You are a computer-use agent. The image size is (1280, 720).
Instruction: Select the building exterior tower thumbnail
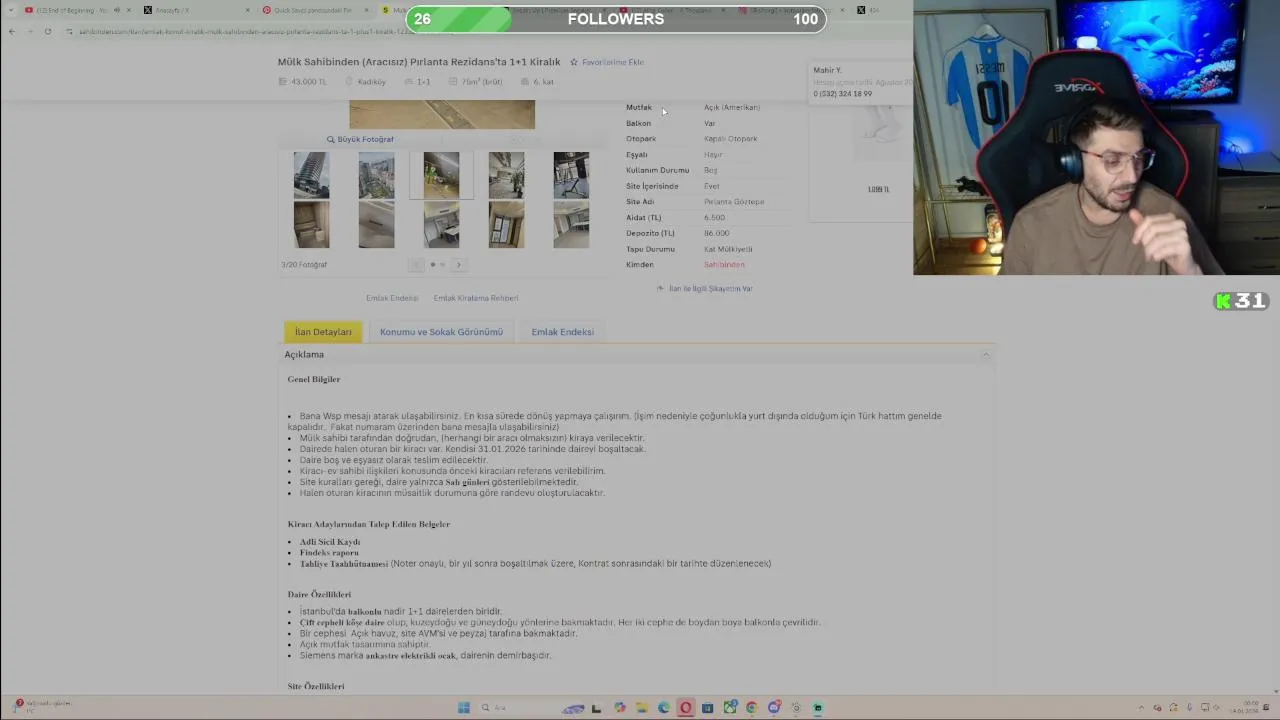(x=311, y=175)
